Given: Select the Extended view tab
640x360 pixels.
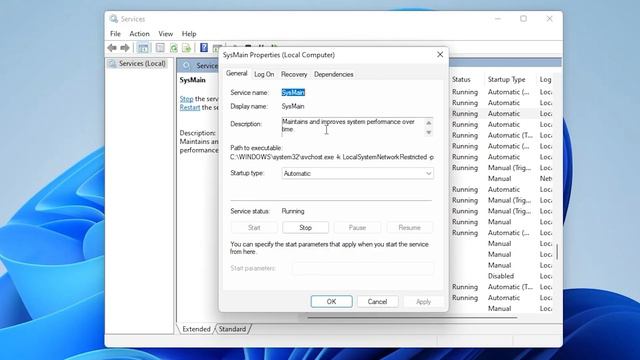Looking at the screenshot, I should click(x=196, y=329).
